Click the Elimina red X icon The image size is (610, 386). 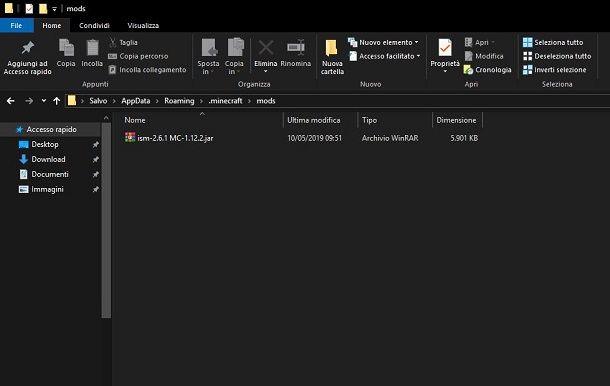point(266,48)
